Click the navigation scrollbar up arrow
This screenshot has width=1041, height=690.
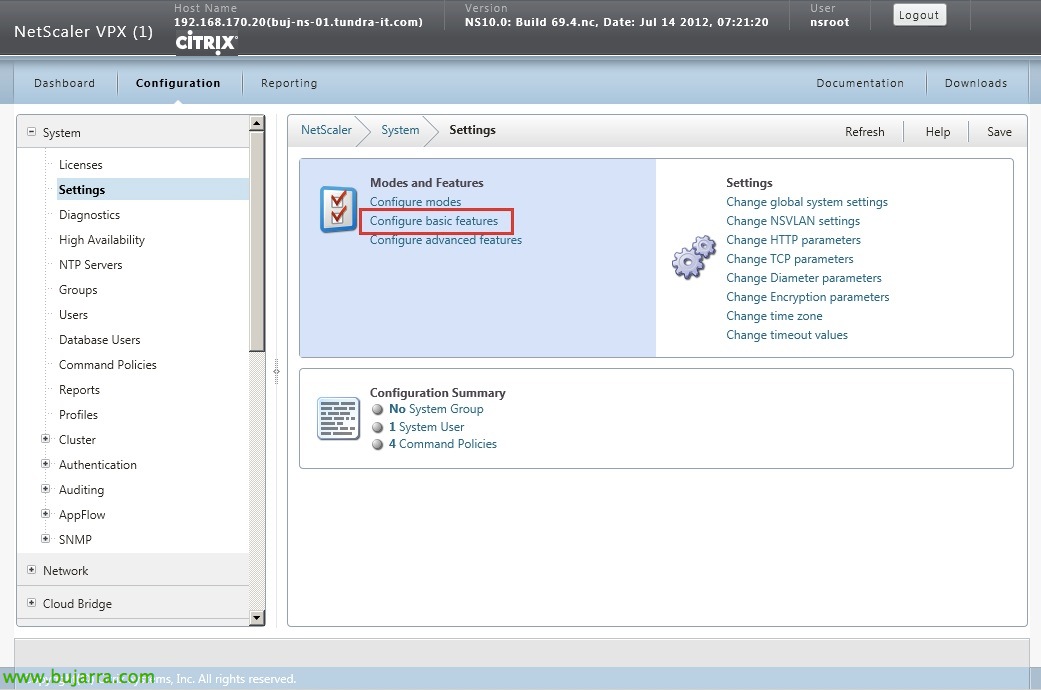coord(257,123)
